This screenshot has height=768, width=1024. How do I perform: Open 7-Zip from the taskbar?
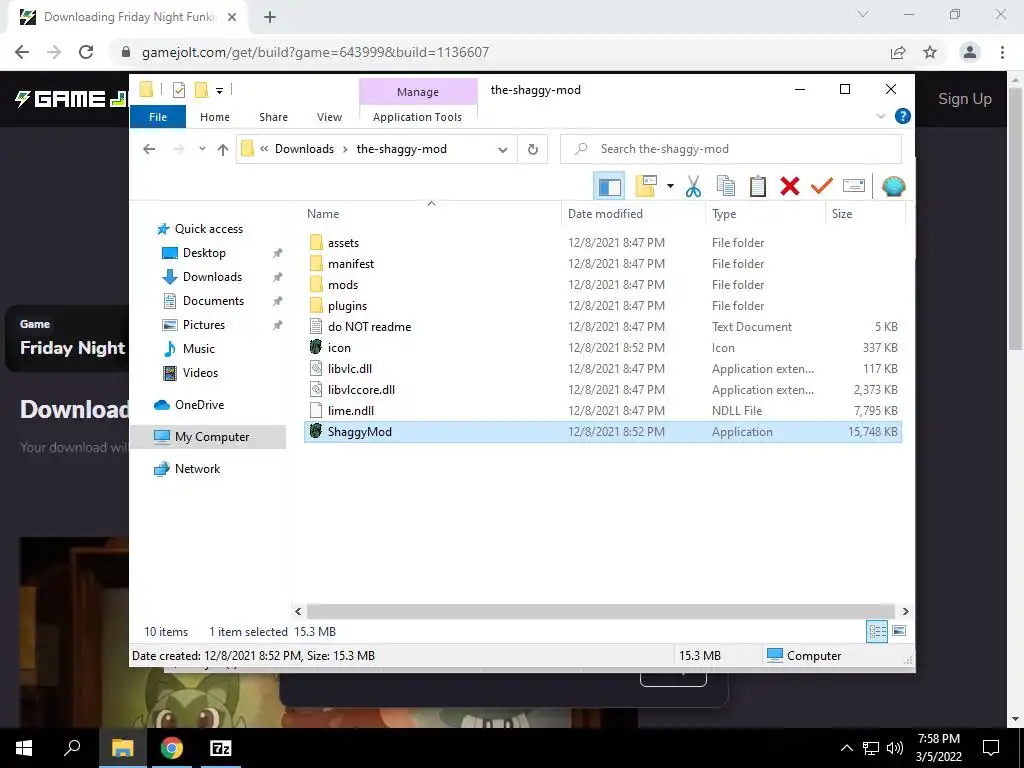221,748
